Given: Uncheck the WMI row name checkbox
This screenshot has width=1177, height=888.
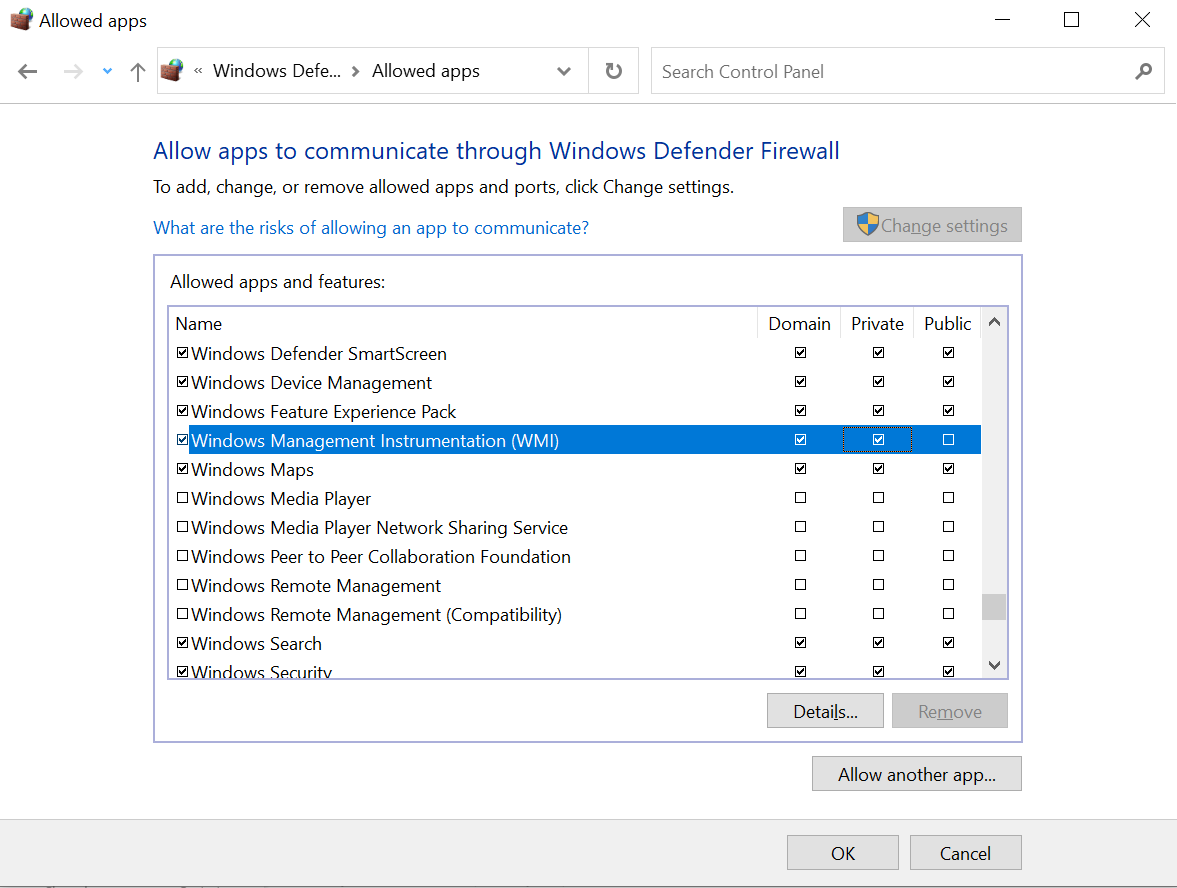Looking at the screenshot, I should pyautogui.click(x=182, y=440).
